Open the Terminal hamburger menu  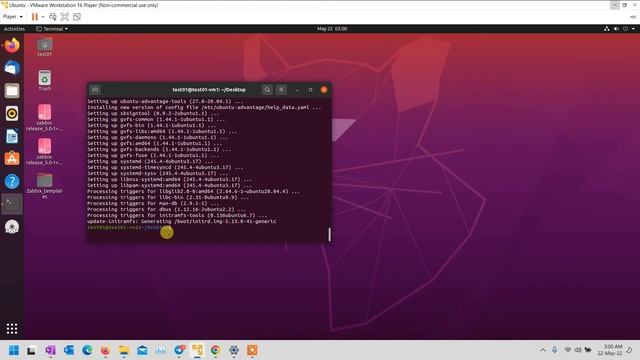click(281, 90)
